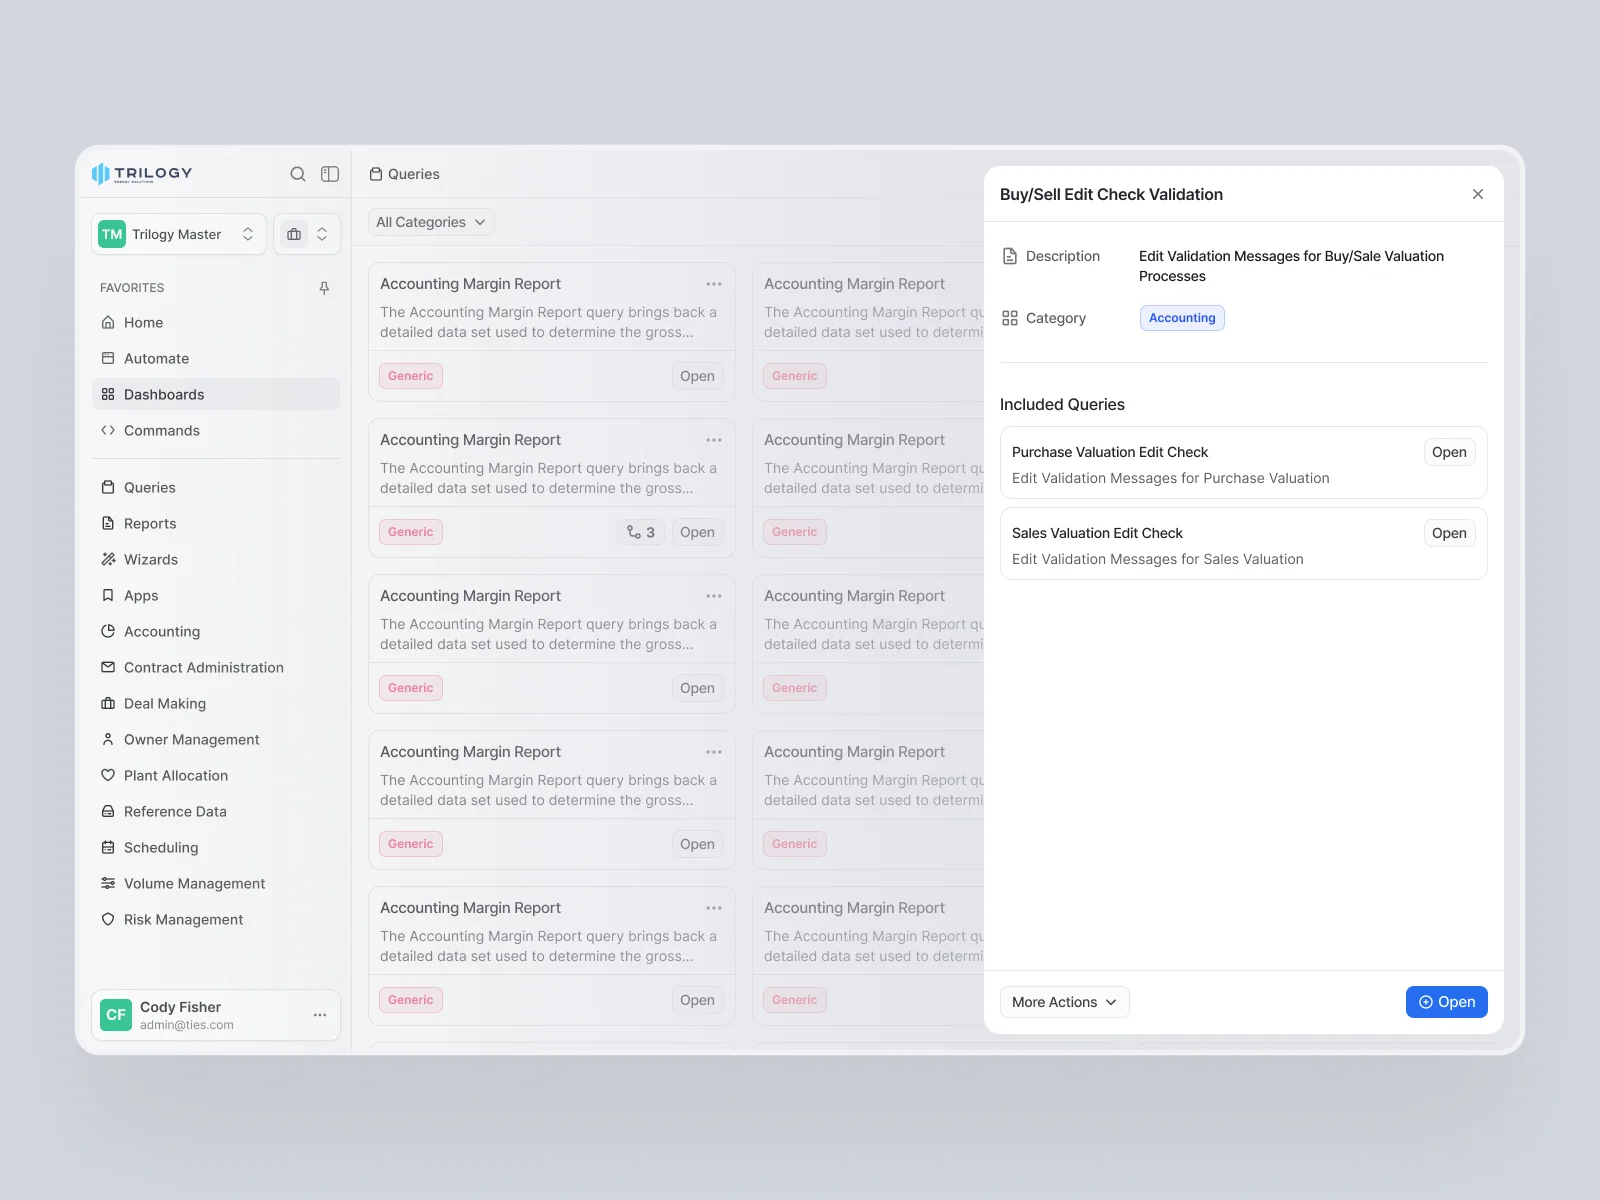Click the Owner Management person icon
The width and height of the screenshot is (1600, 1200).
tap(108, 739)
